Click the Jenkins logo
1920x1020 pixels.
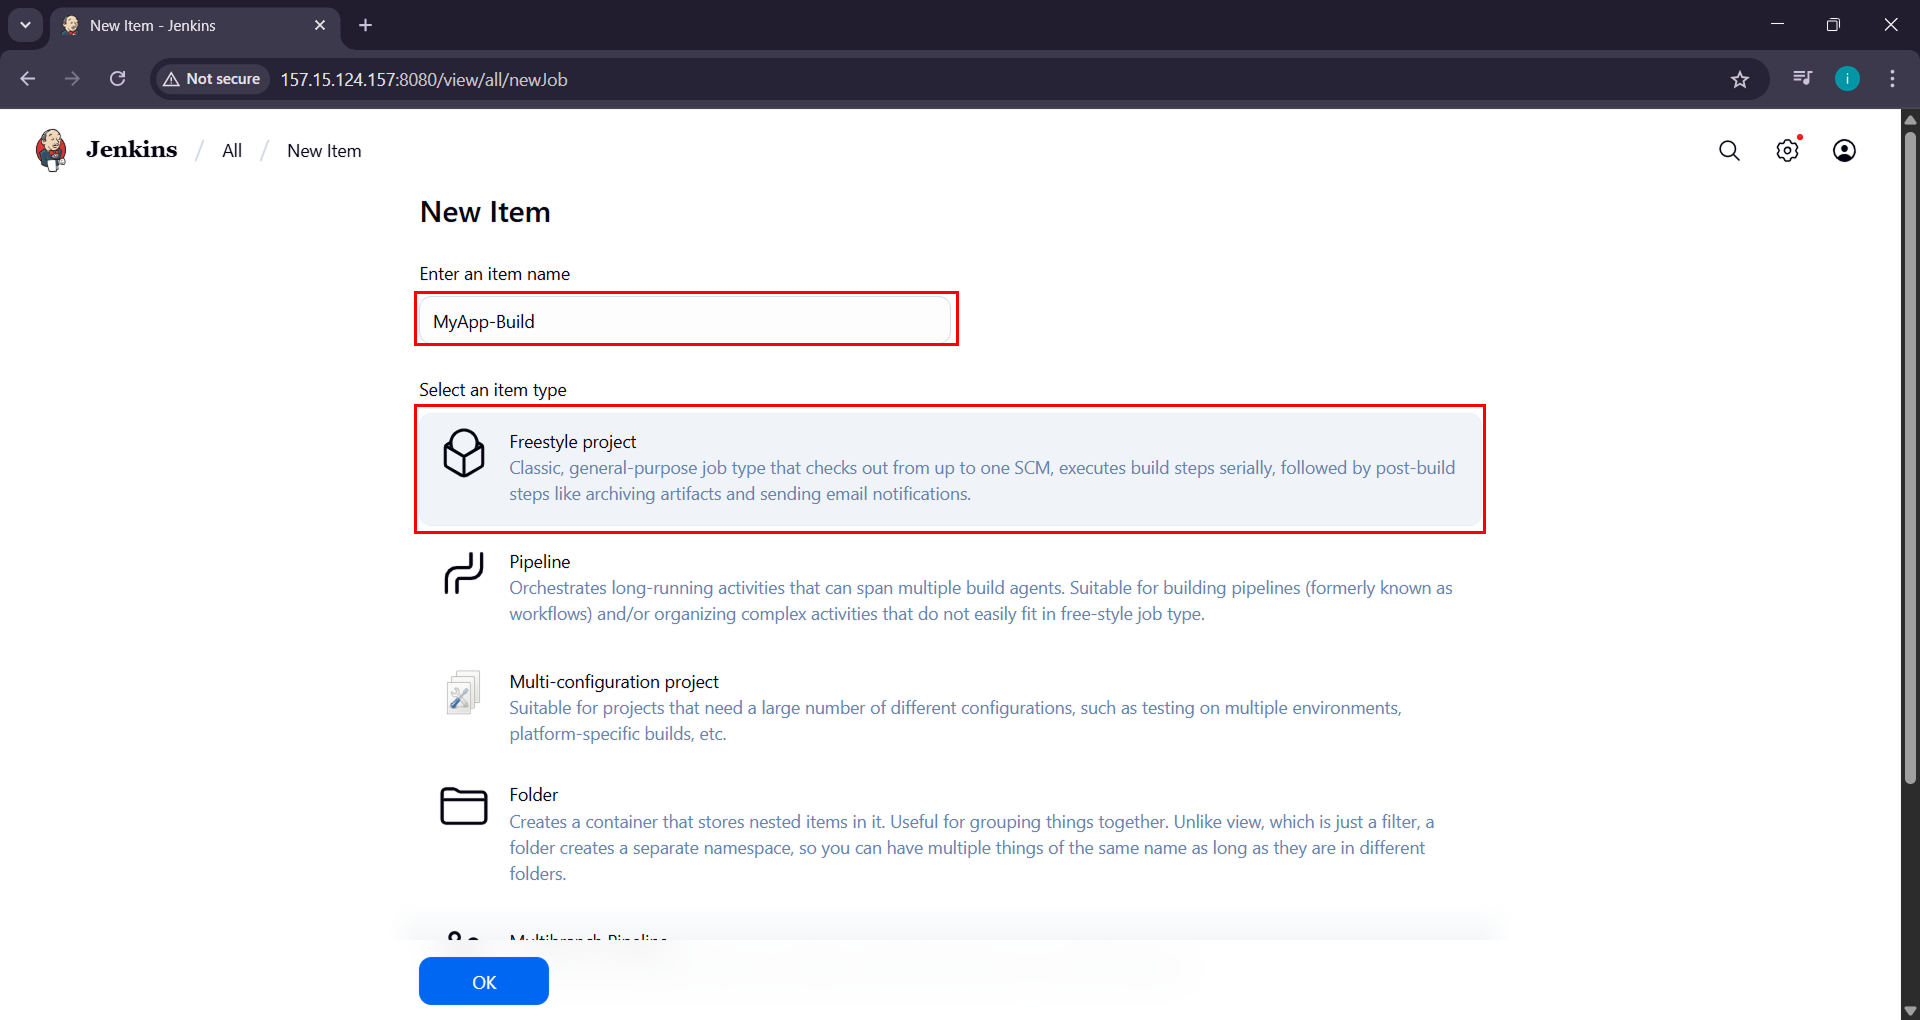tap(50, 149)
